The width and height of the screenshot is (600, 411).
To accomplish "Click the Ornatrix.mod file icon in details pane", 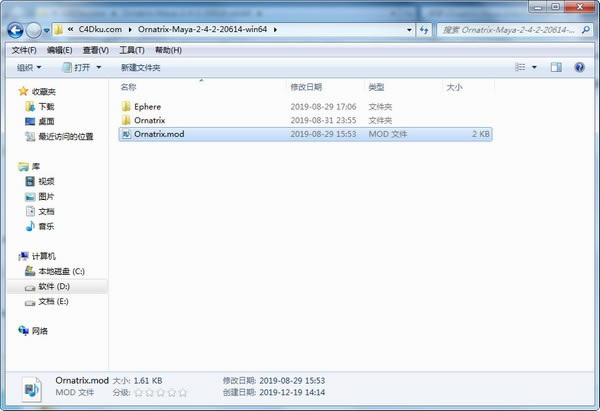I will pos(31,389).
